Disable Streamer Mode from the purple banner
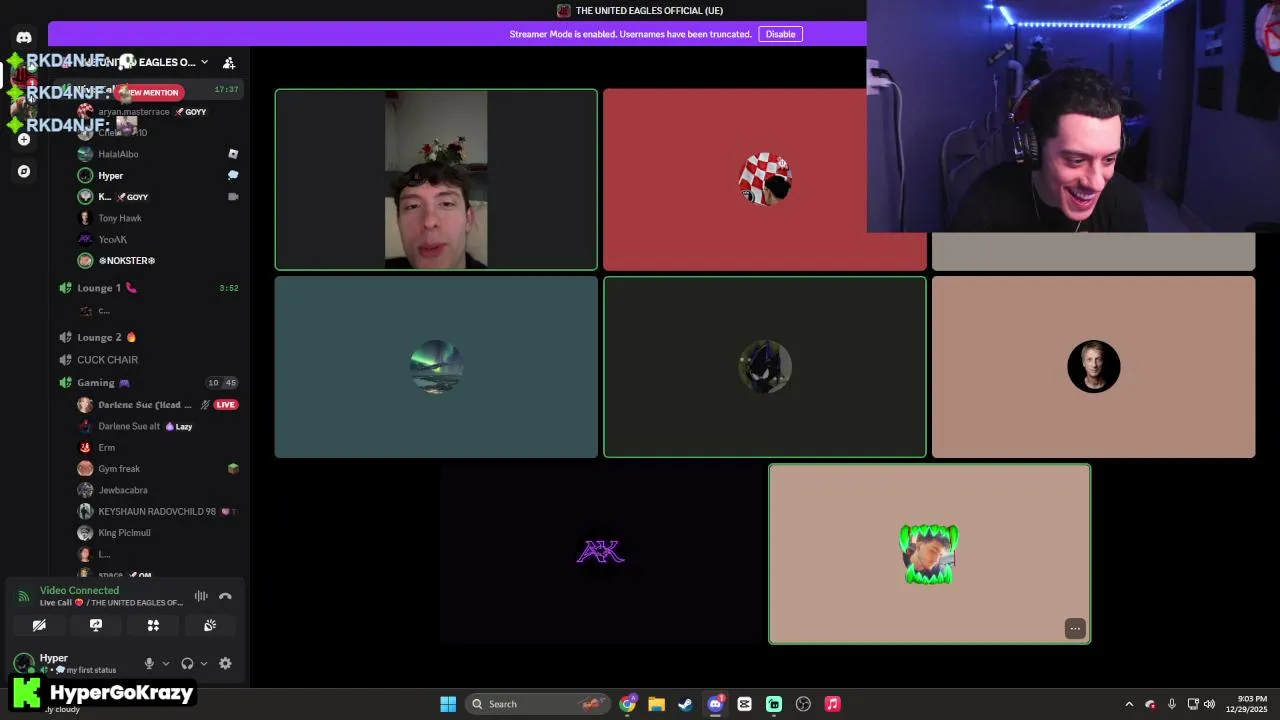Image resolution: width=1280 pixels, height=720 pixels. tap(780, 34)
